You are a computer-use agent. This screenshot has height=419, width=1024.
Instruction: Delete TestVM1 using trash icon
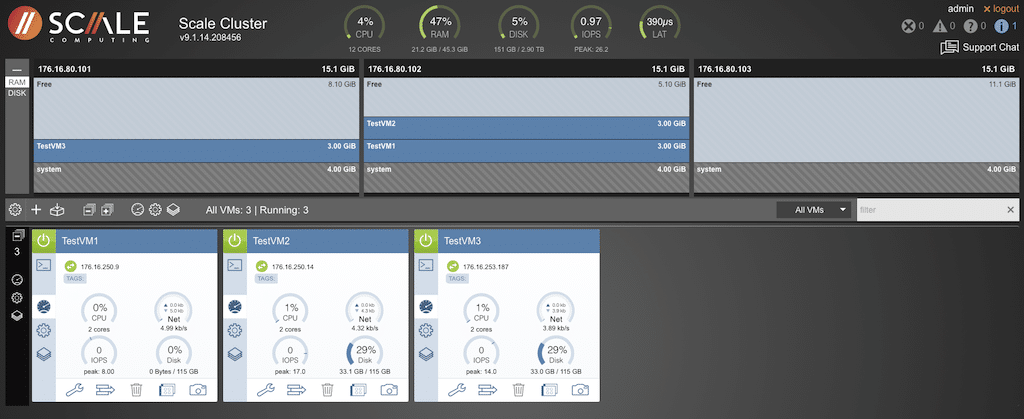click(136, 390)
